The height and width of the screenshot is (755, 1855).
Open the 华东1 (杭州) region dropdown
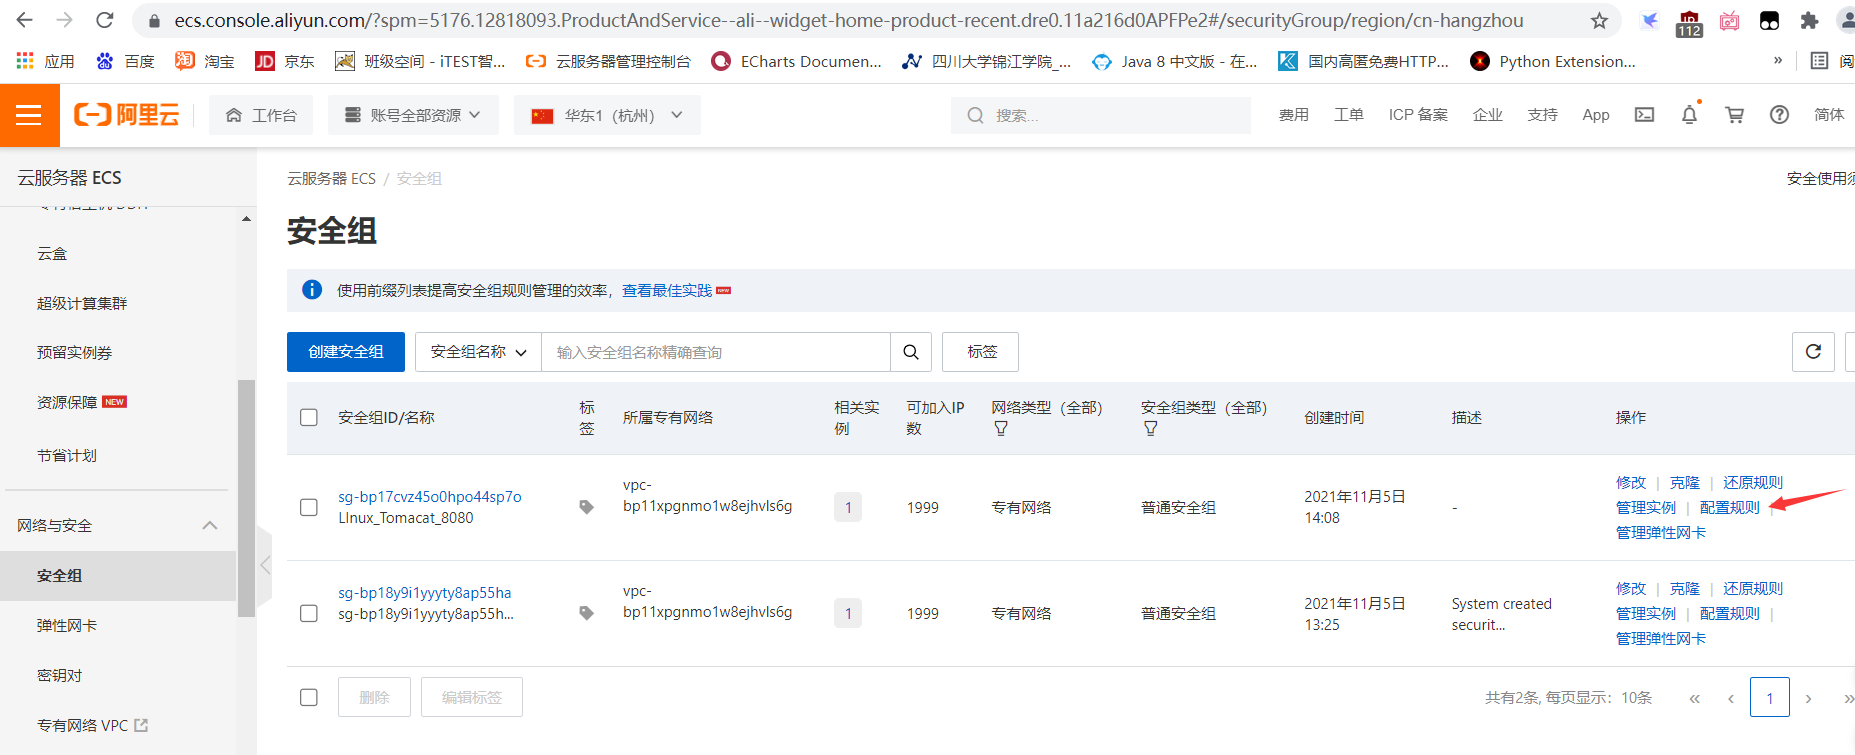coord(607,115)
